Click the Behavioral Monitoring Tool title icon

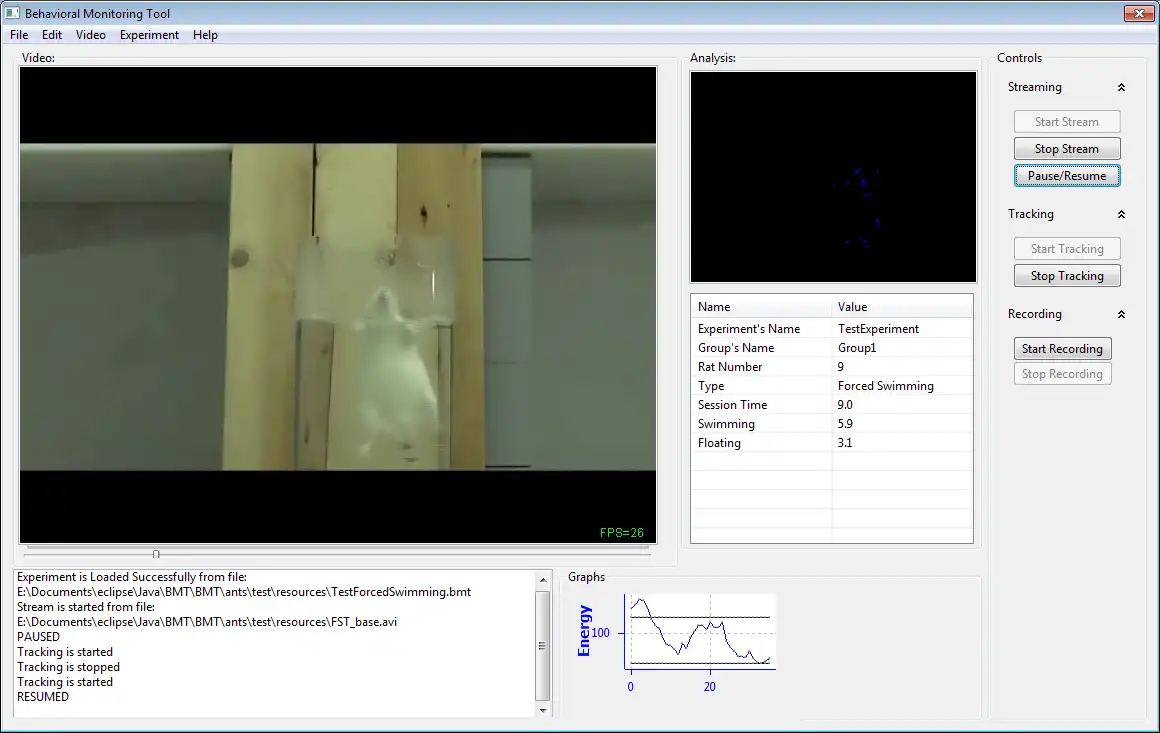tap(12, 13)
